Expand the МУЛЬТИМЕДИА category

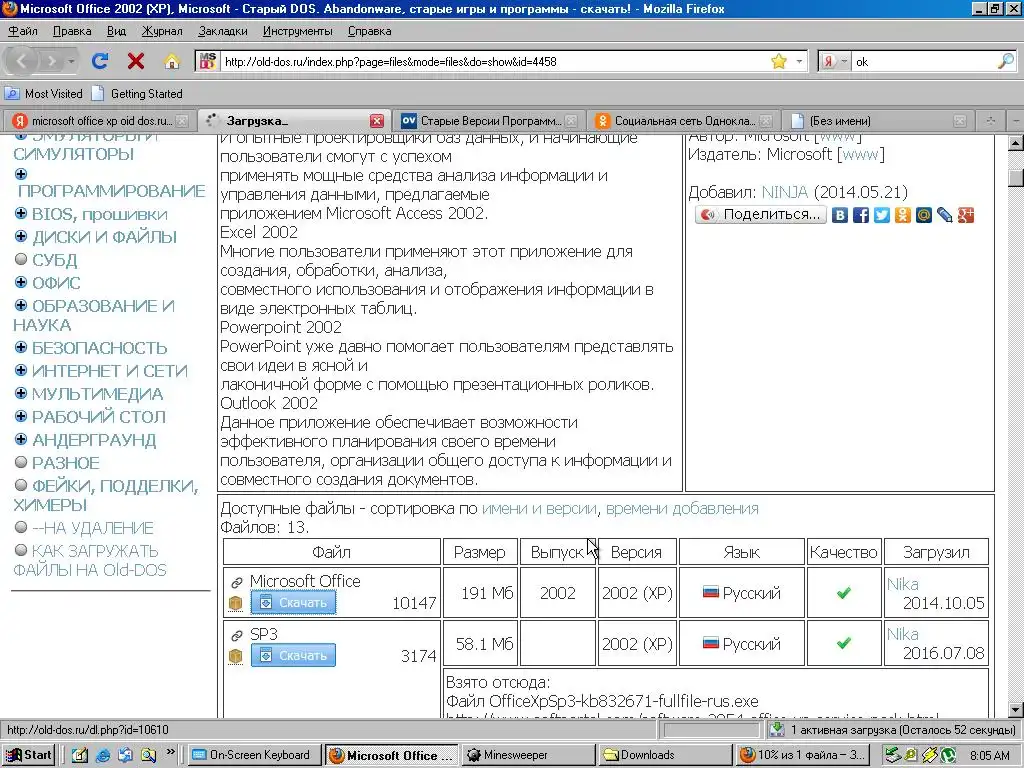(x=21, y=393)
